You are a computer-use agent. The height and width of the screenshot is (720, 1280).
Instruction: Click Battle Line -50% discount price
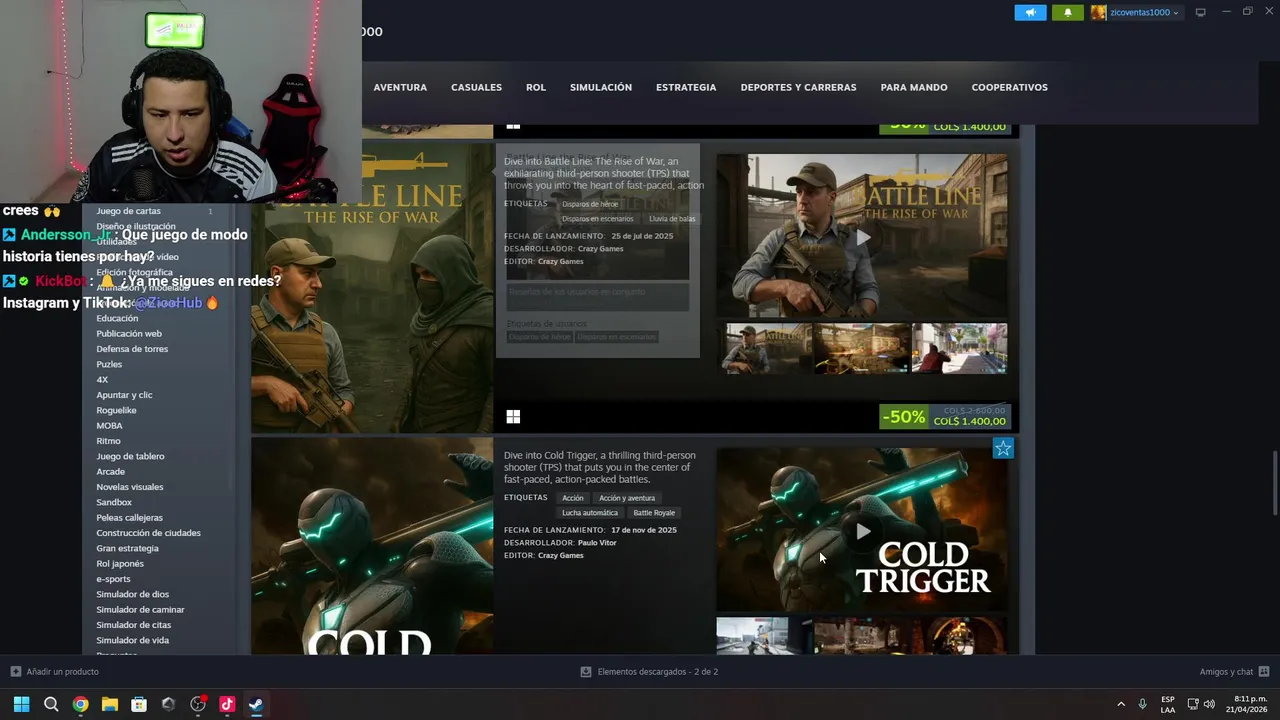tap(944, 416)
